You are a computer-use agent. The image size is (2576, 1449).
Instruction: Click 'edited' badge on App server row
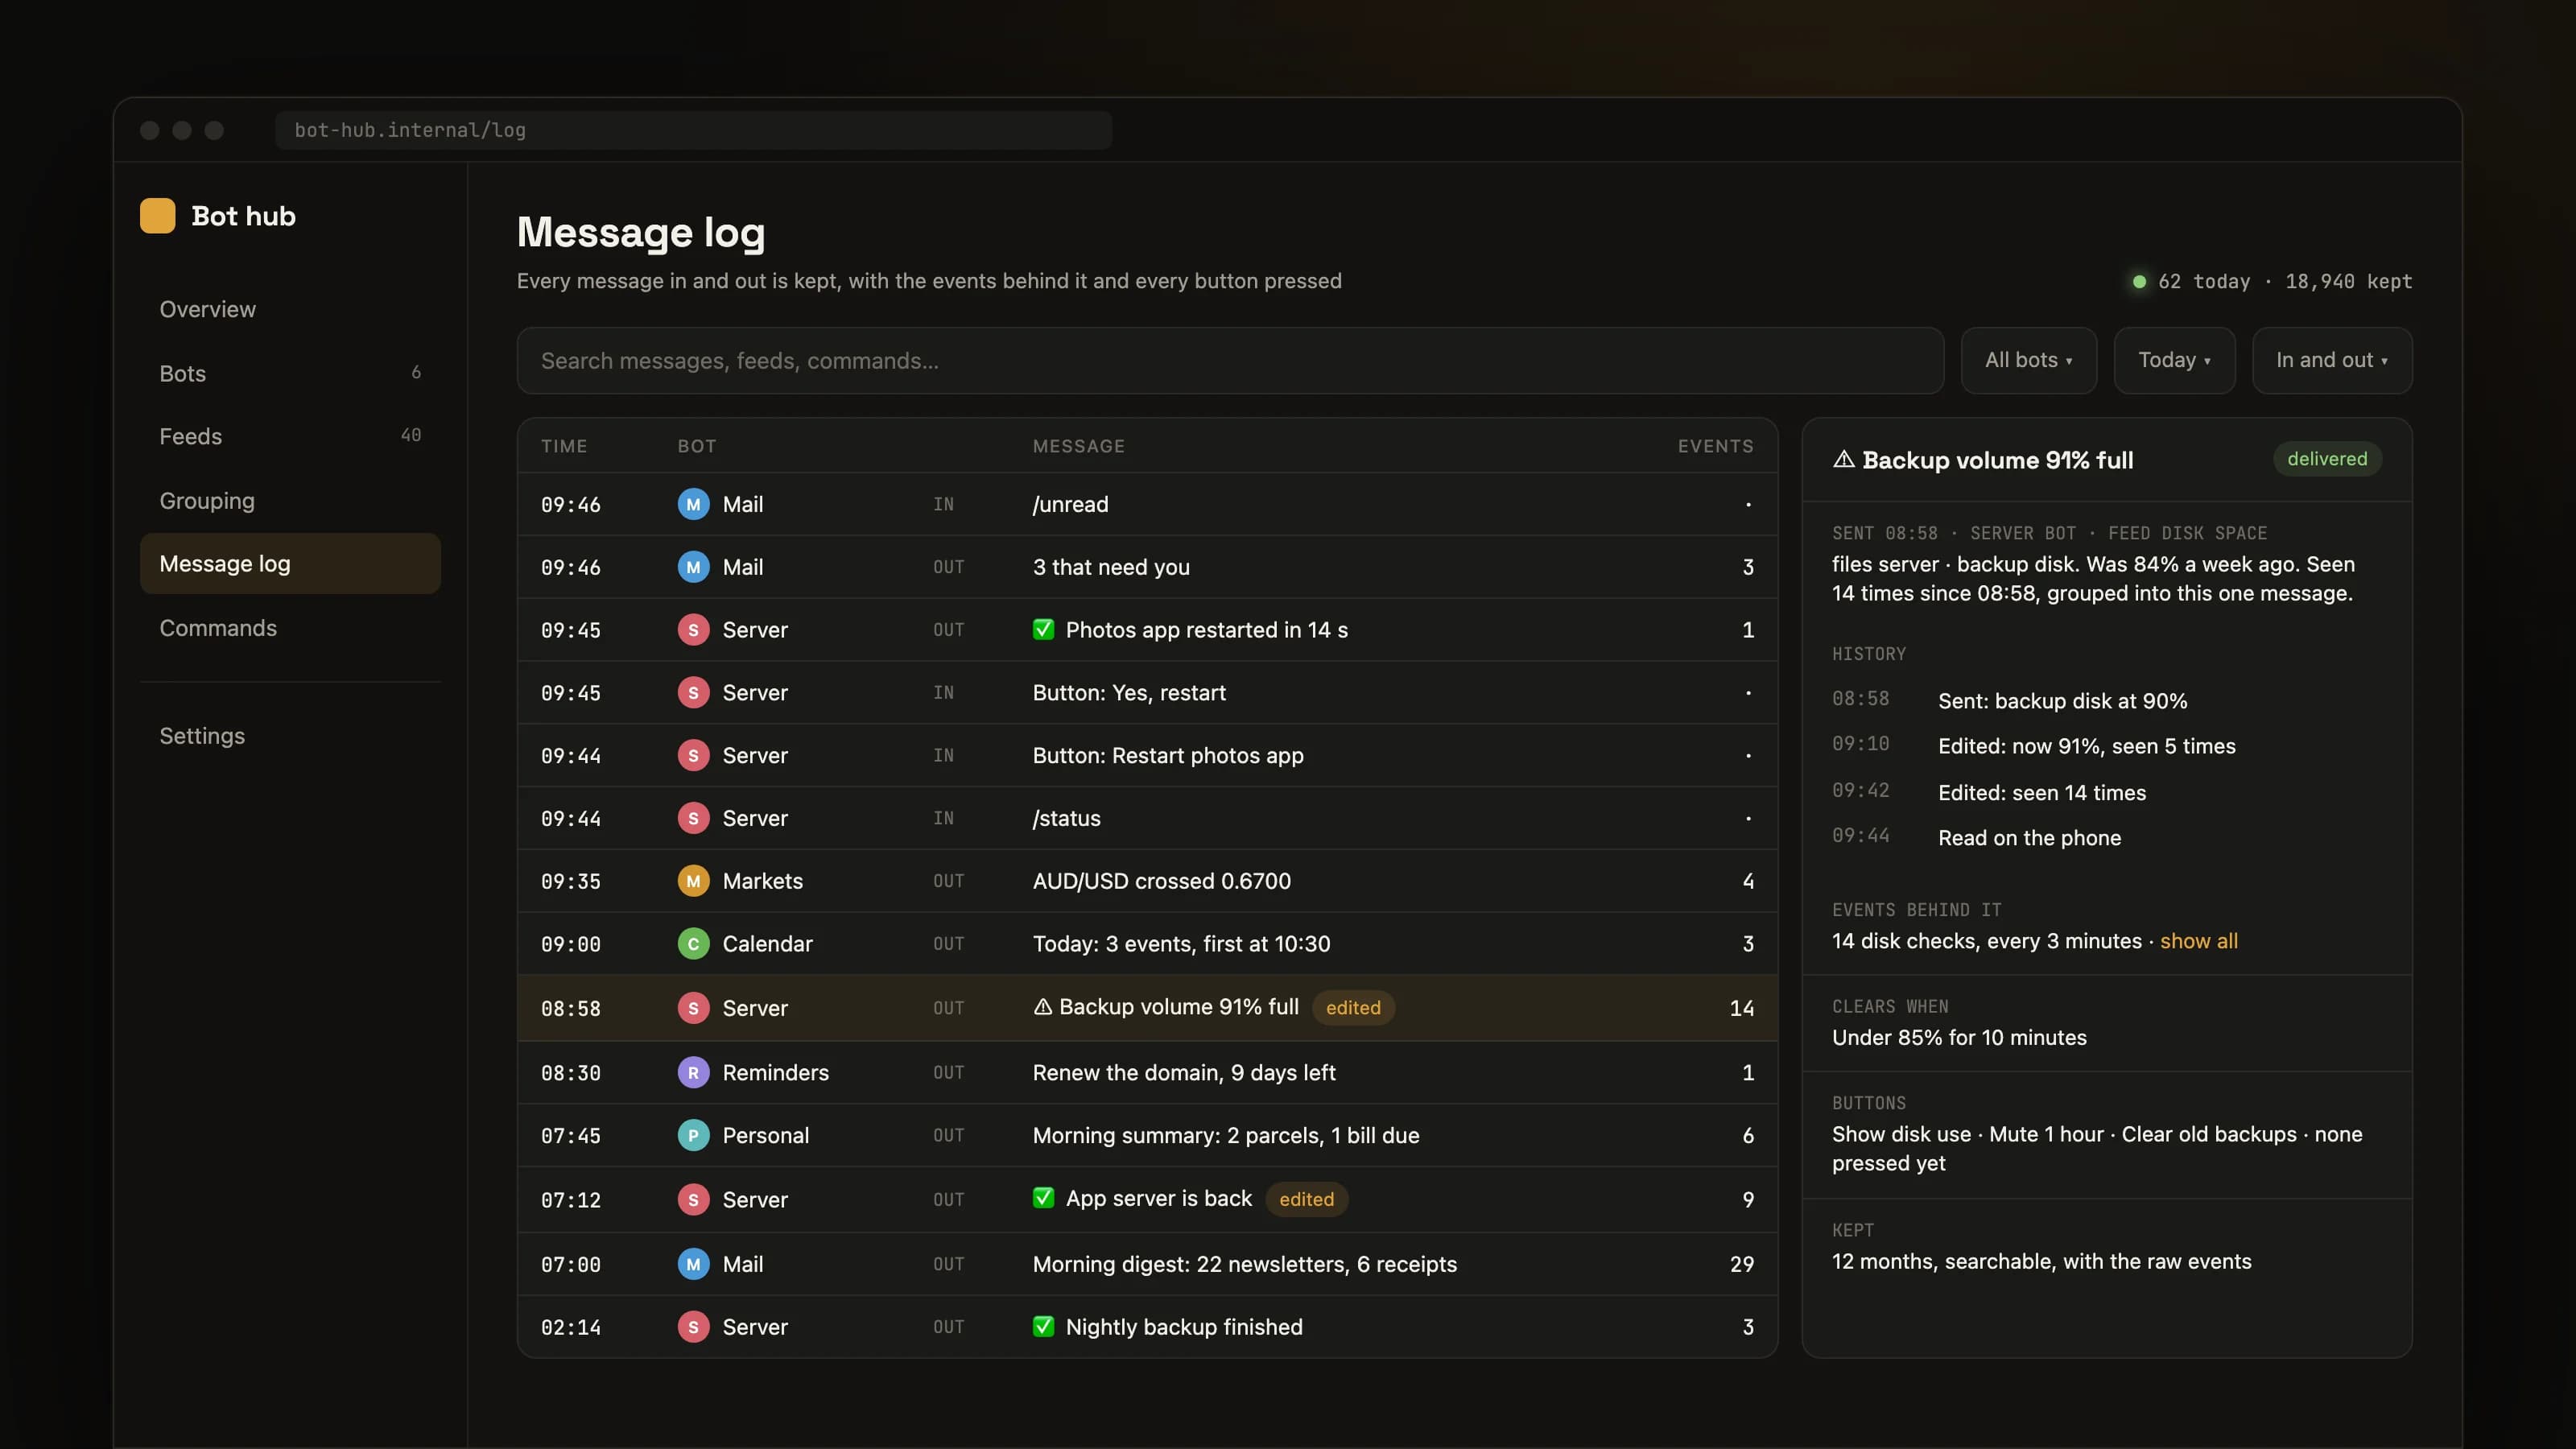(1306, 1199)
